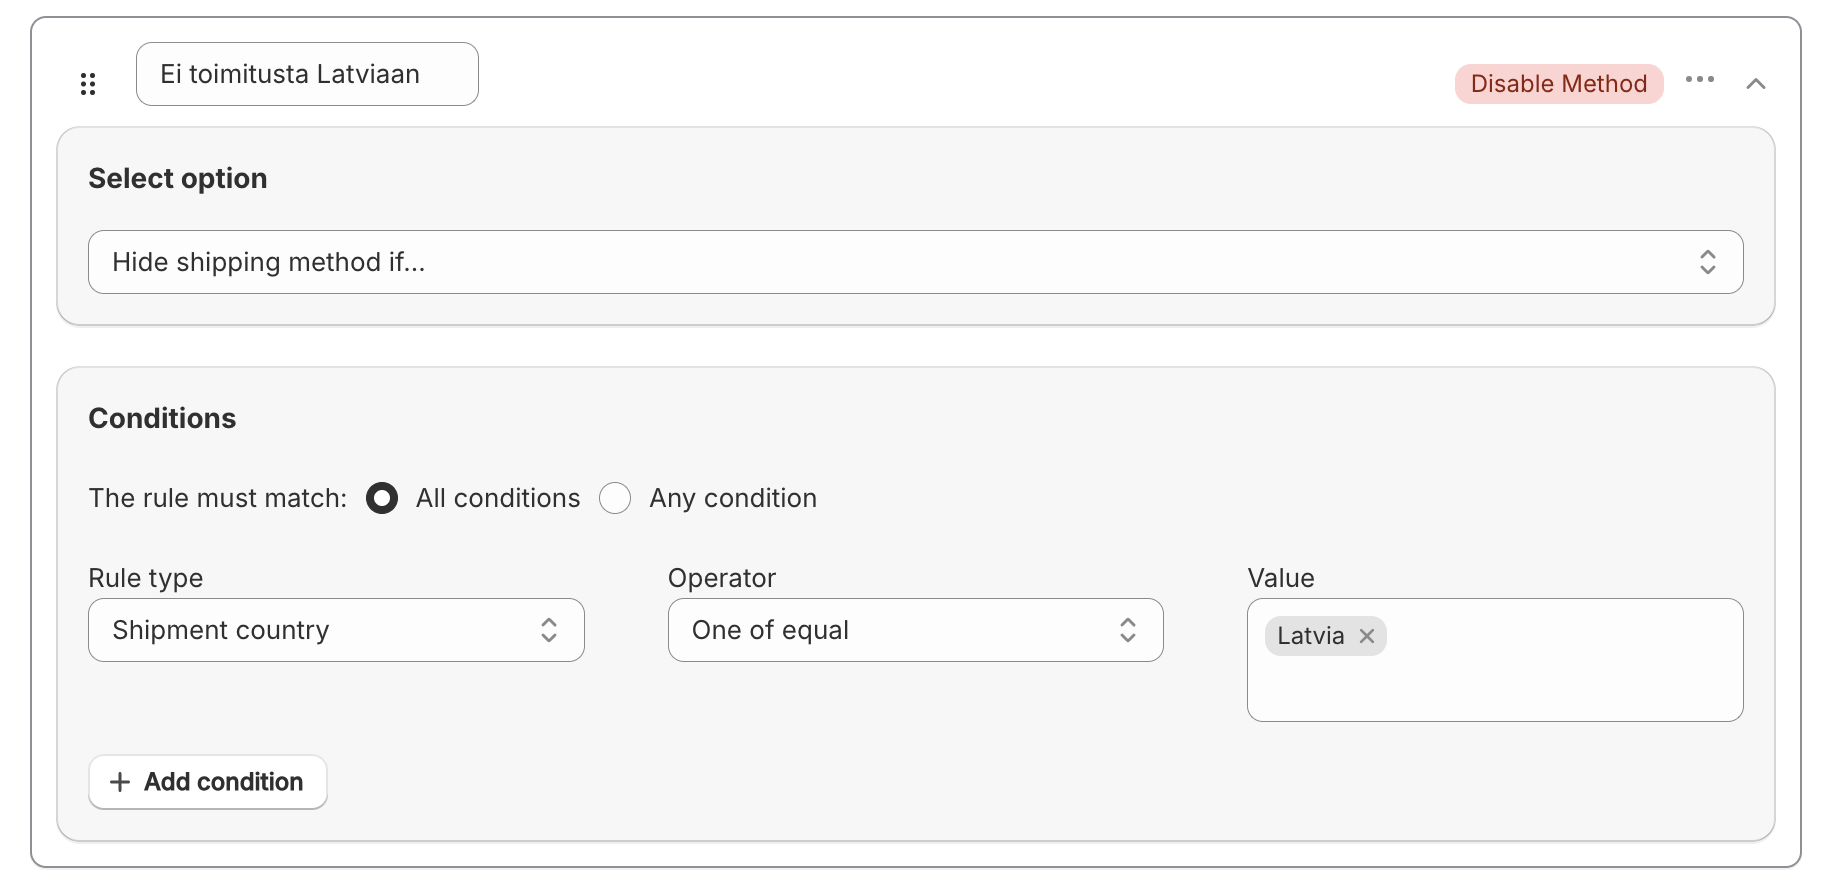Click the arrows icon on Hide shipping method
This screenshot has width=1828, height=892.
(x=1707, y=262)
